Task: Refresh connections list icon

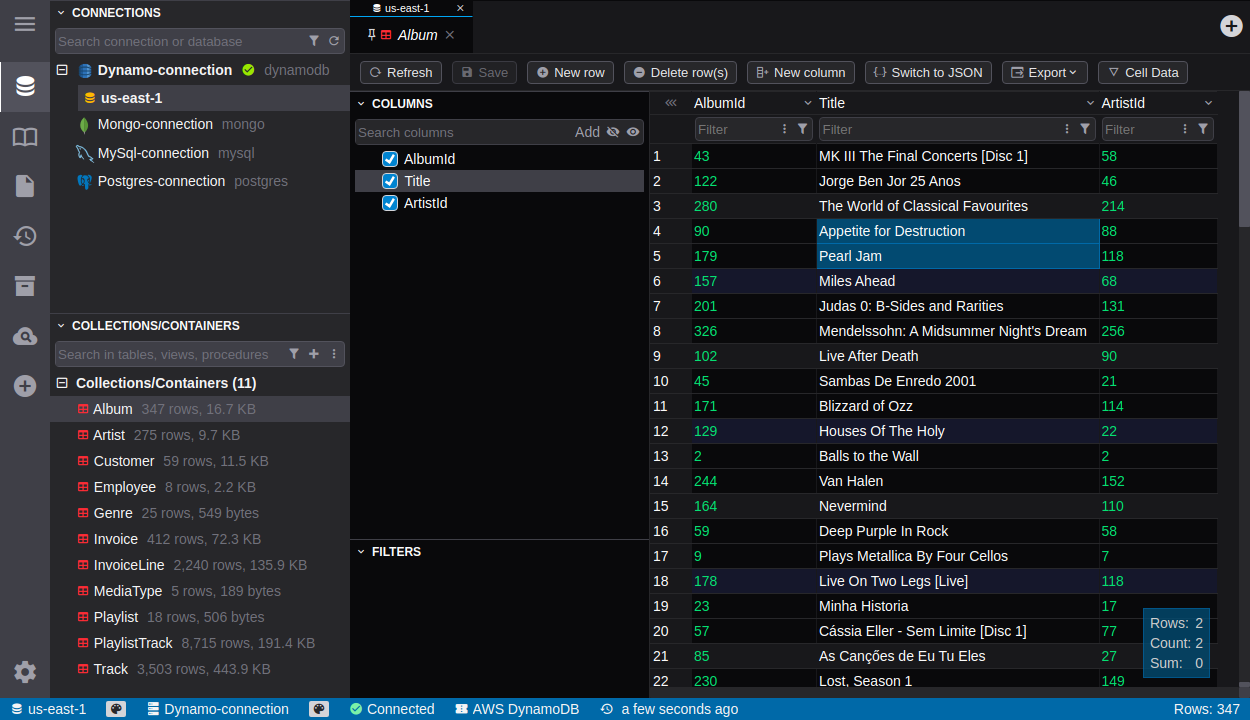Action: [x=334, y=41]
